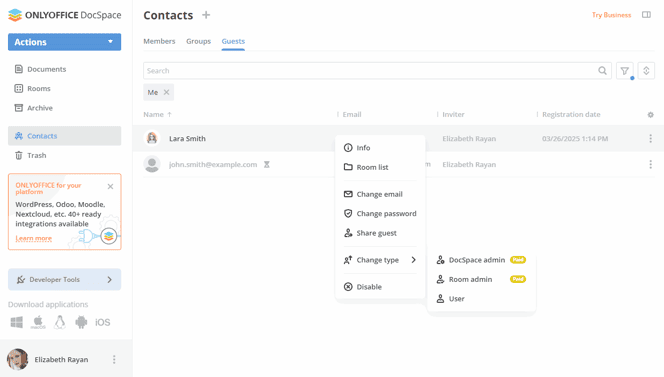Screen dimensions: 664x377
Task: Toggle the info panel icon
Action: (646, 15)
